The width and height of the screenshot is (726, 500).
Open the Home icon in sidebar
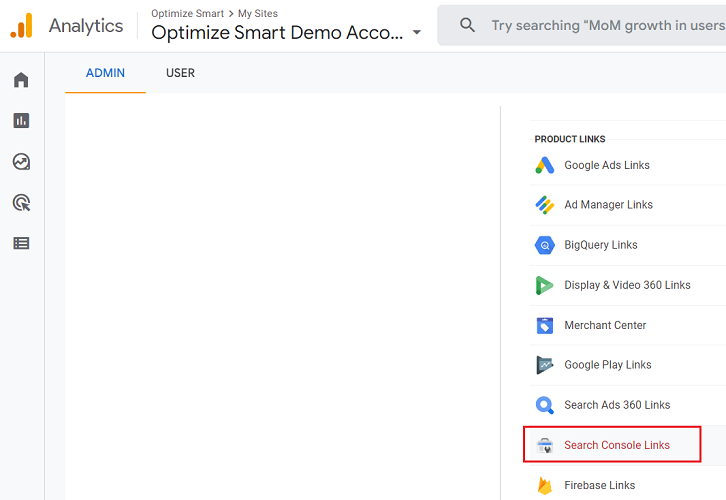[21, 80]
